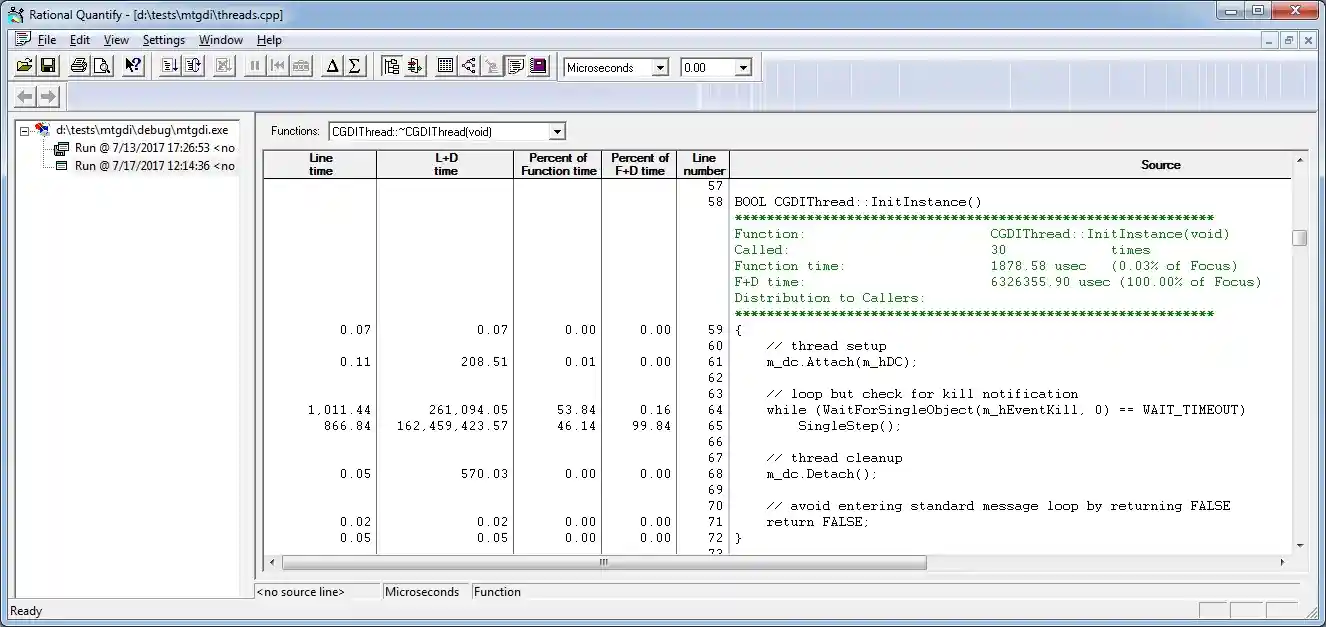This screenshot has width=1326, height=627.
Task: Click the Sigma (merge runs) icon
Action: [x=354, y=67]
